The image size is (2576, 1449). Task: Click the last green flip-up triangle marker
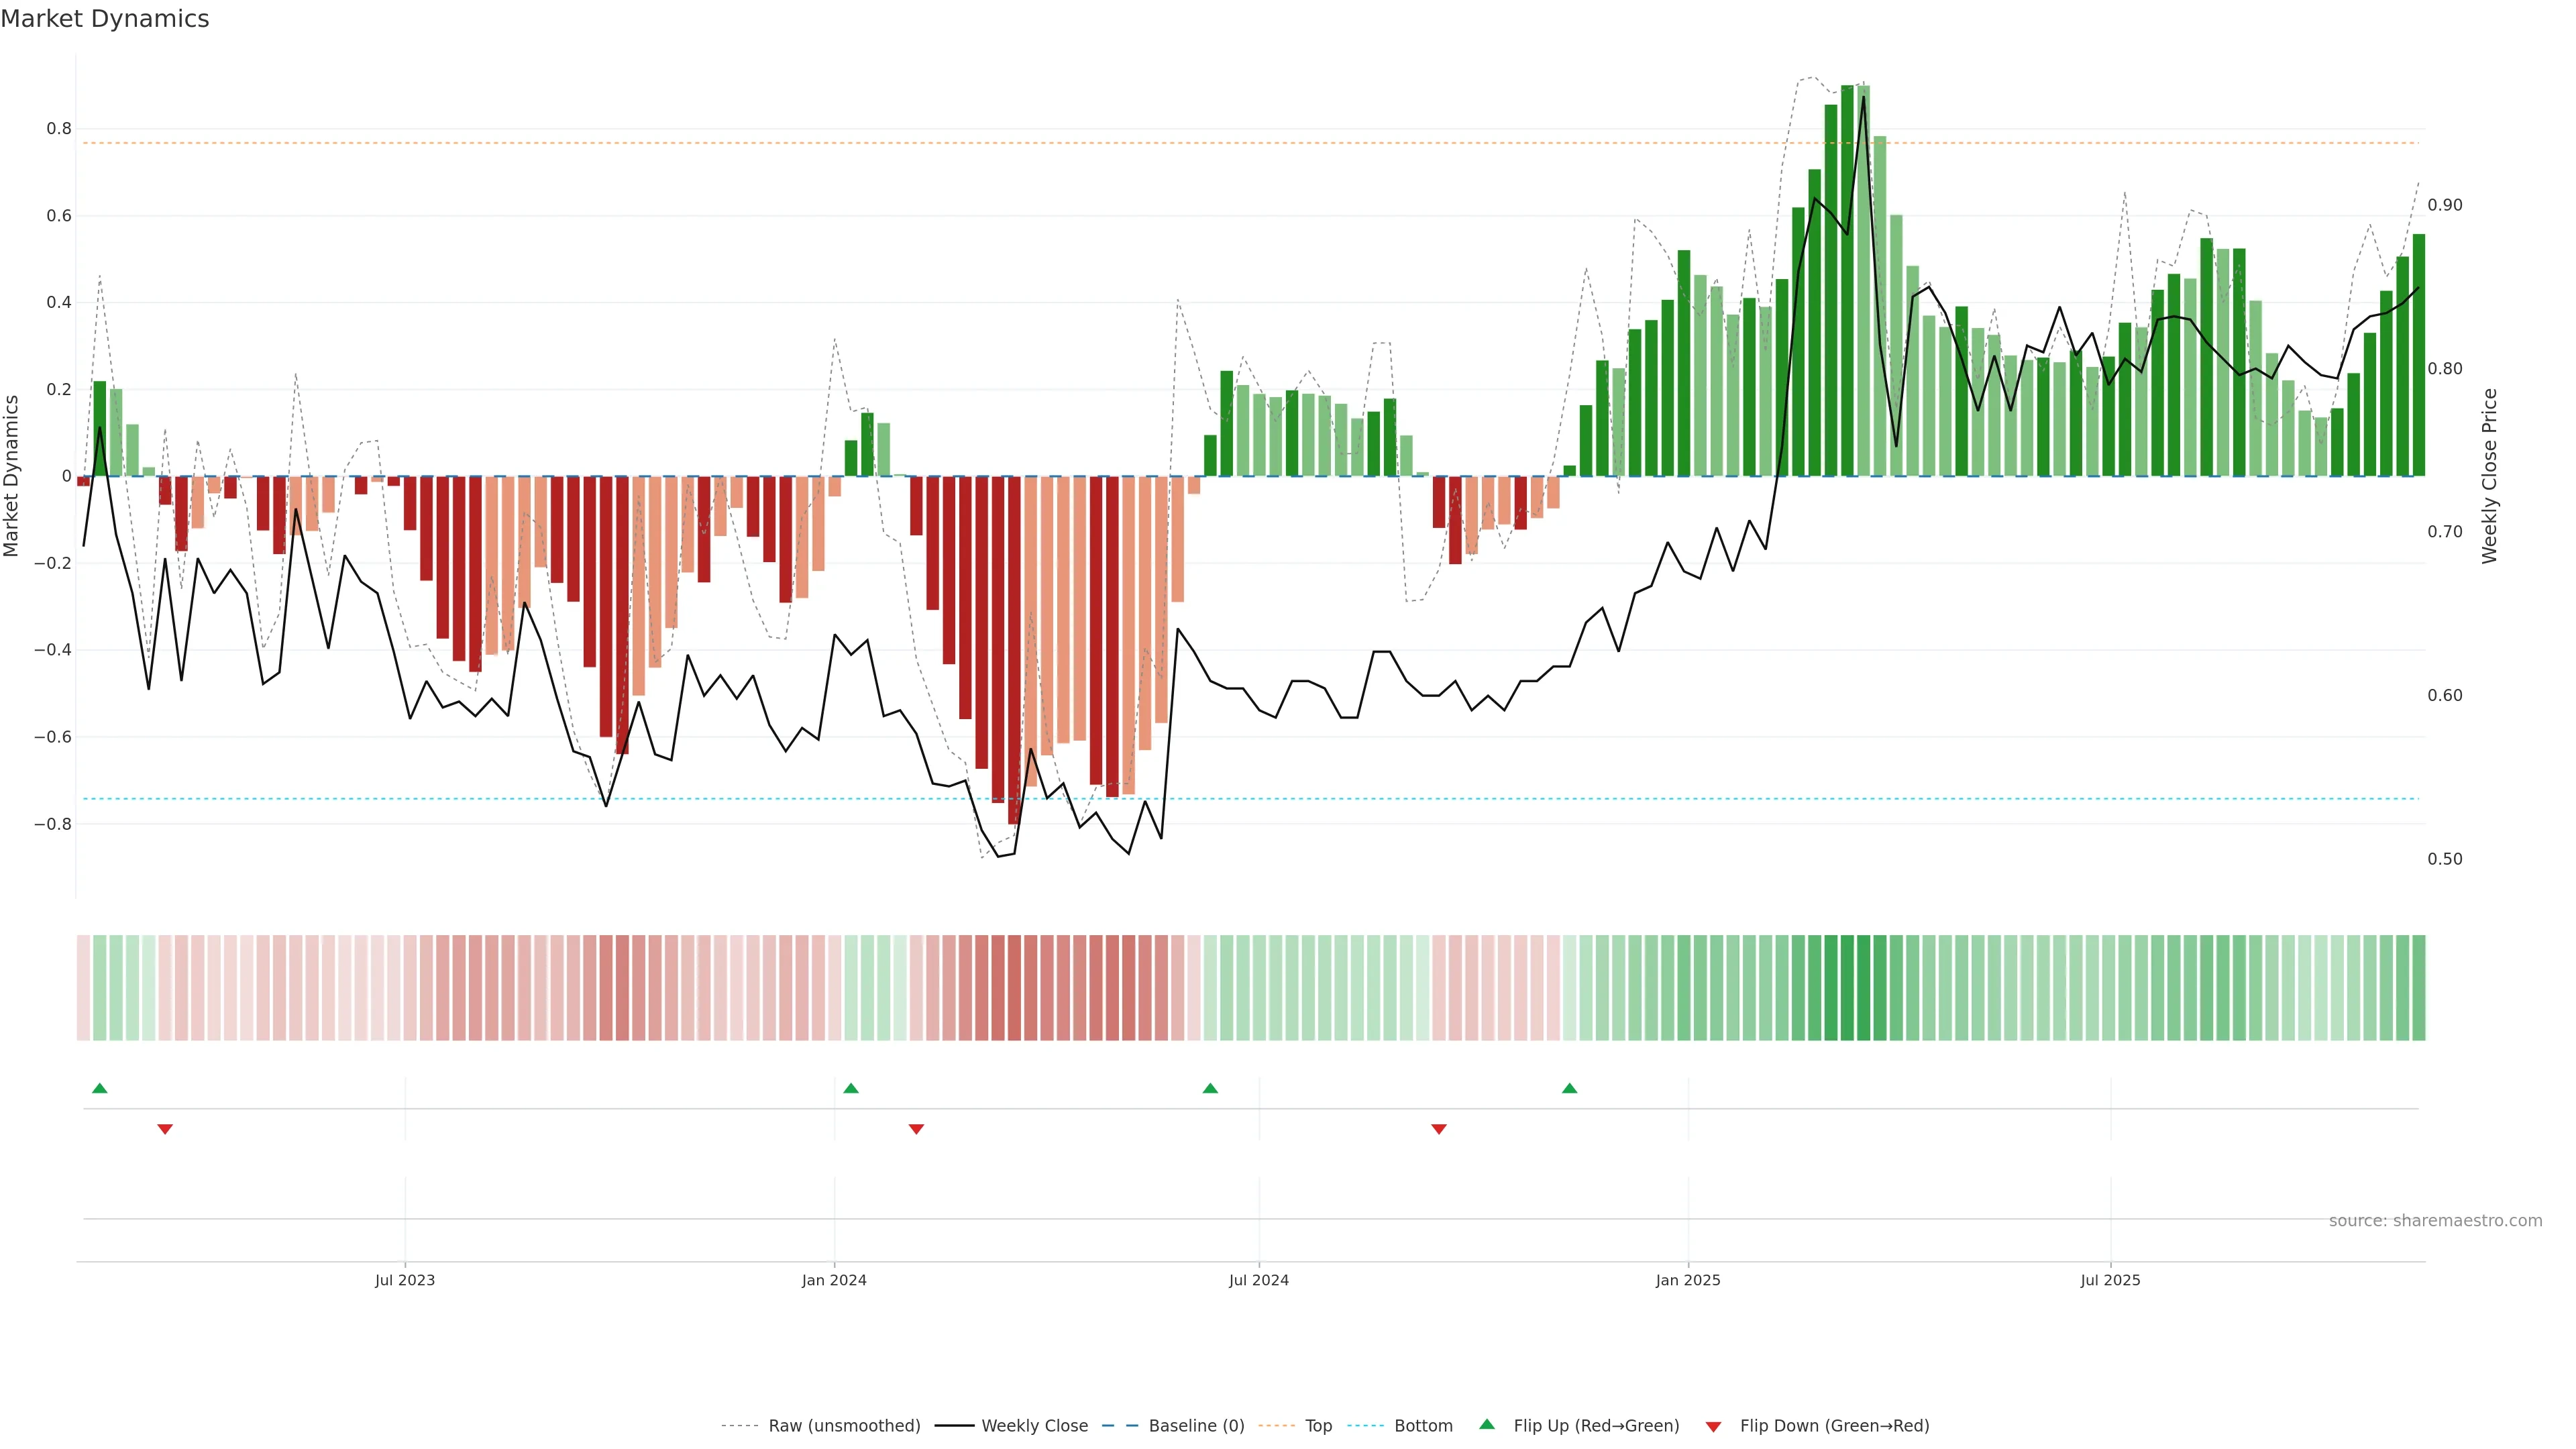tap(1569, 1088)
